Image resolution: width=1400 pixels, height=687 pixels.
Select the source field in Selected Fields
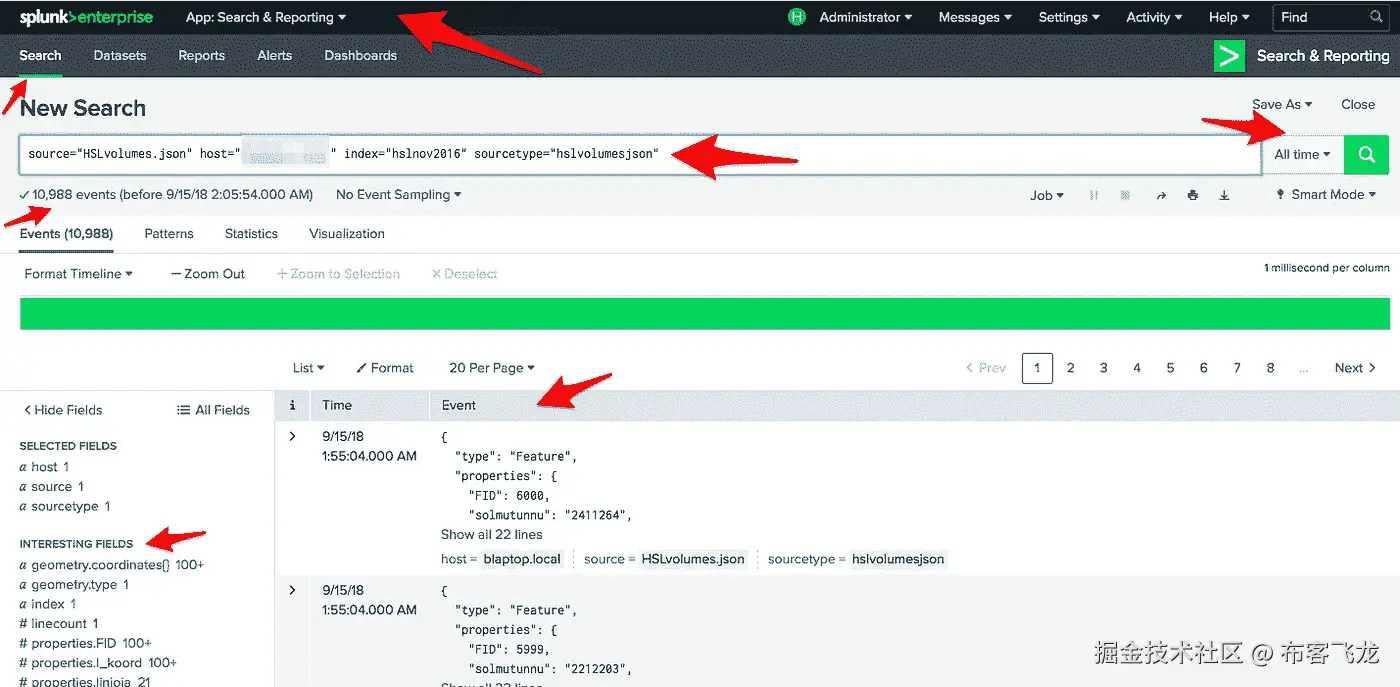coord(51,487)
